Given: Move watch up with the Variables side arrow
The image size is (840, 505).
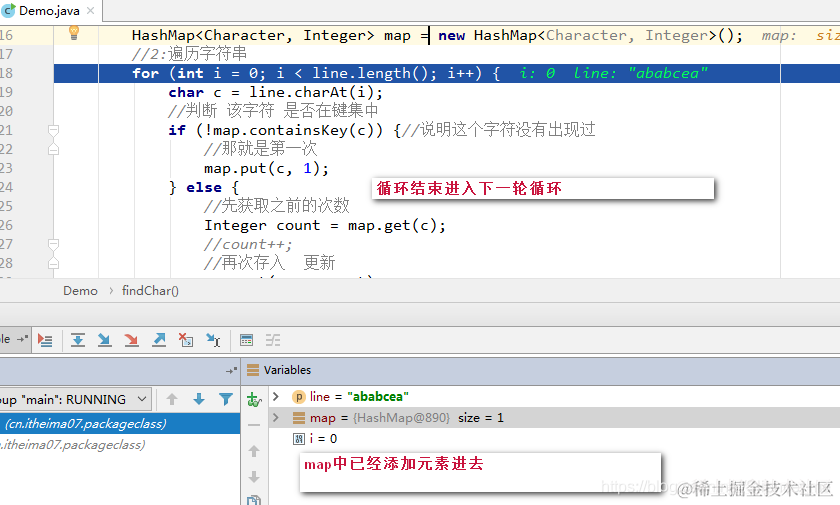Looking at the screenshot, I should (x=254, y=451).
